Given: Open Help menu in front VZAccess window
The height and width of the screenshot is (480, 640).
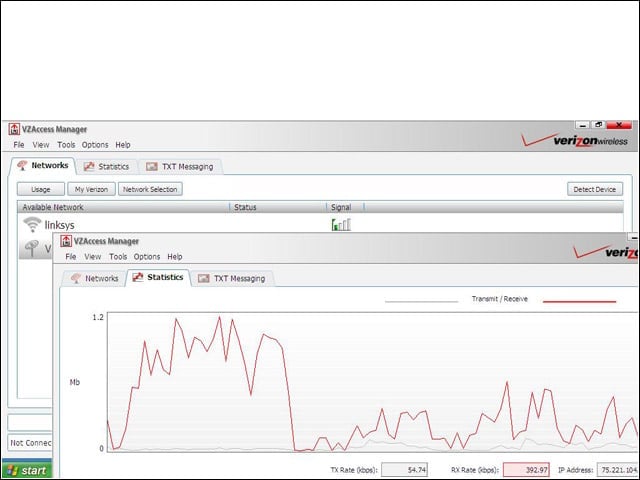Looking at the screenshot, I should tap(175, 257).
